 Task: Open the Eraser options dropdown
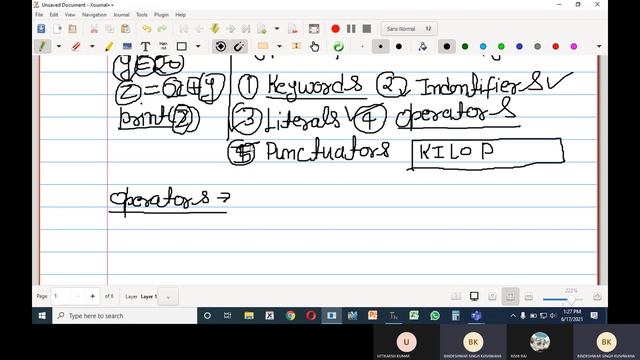click(92, 47)
